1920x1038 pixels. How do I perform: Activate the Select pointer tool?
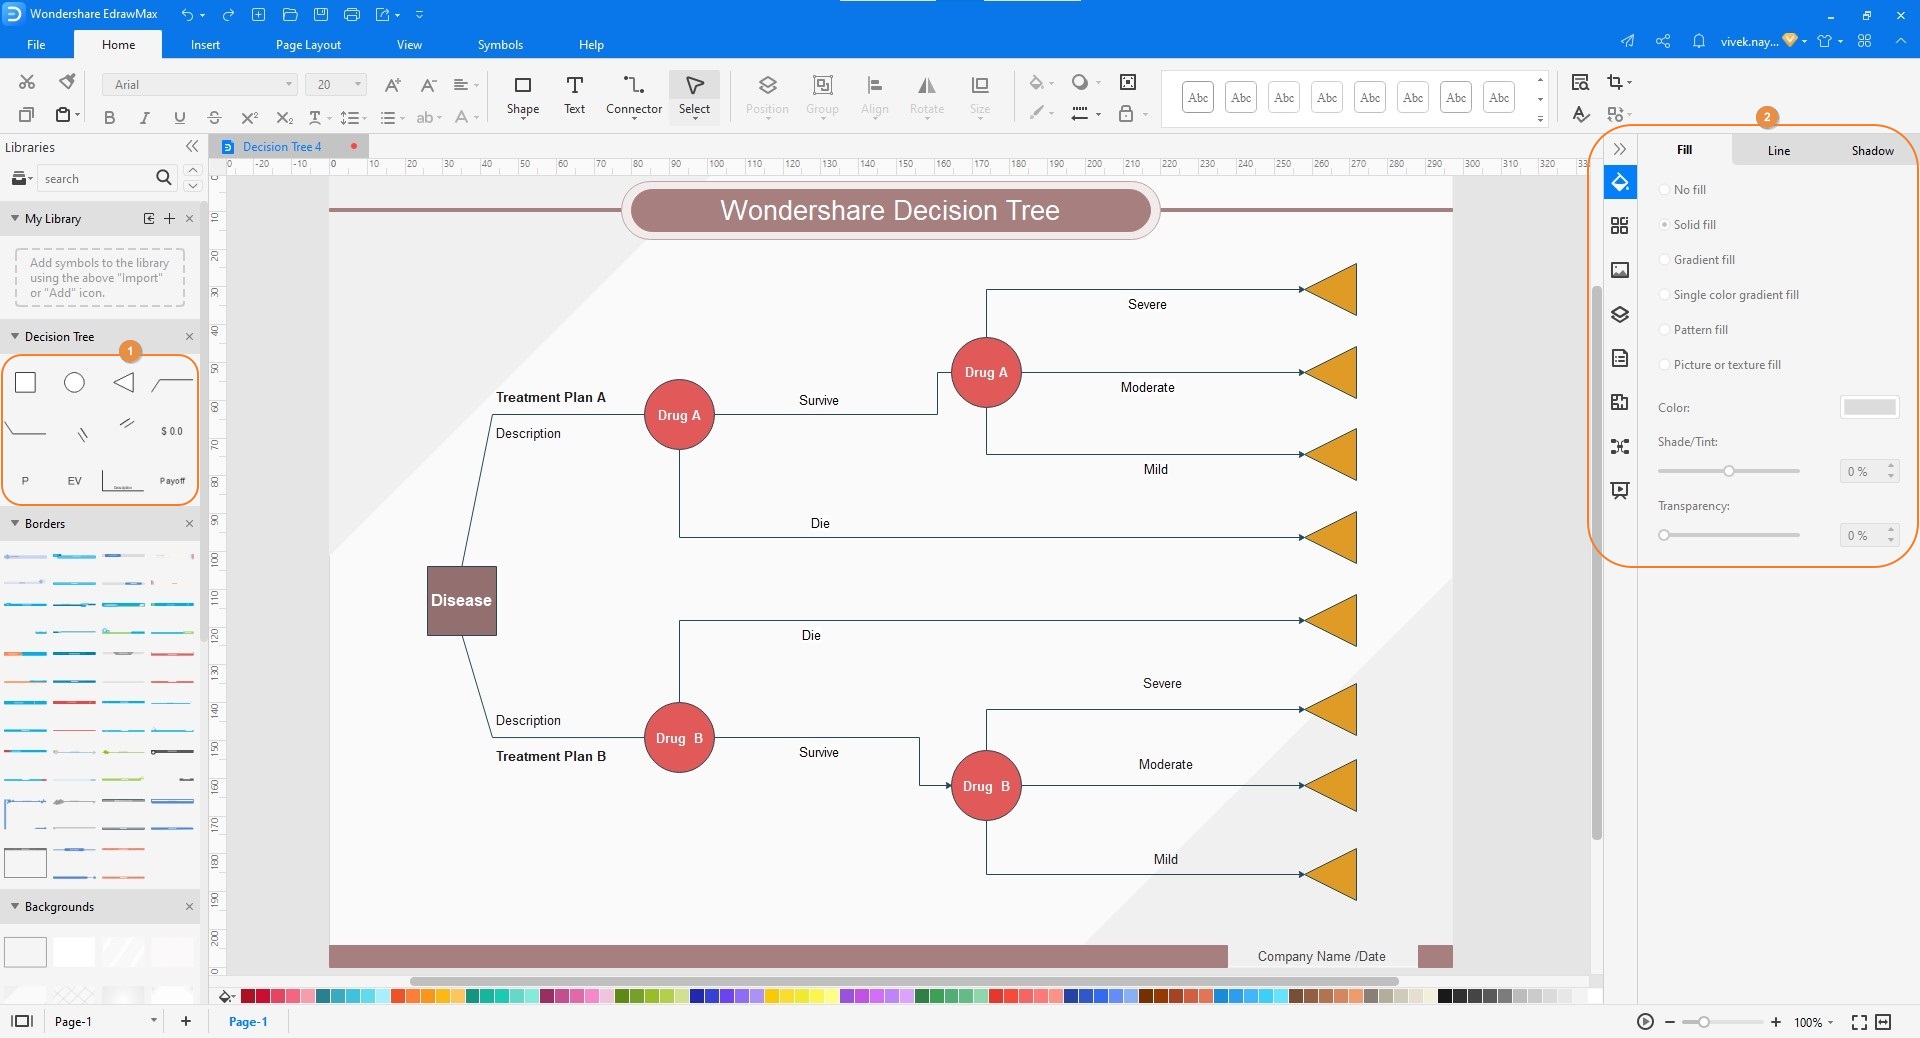[x=694, y=96]
